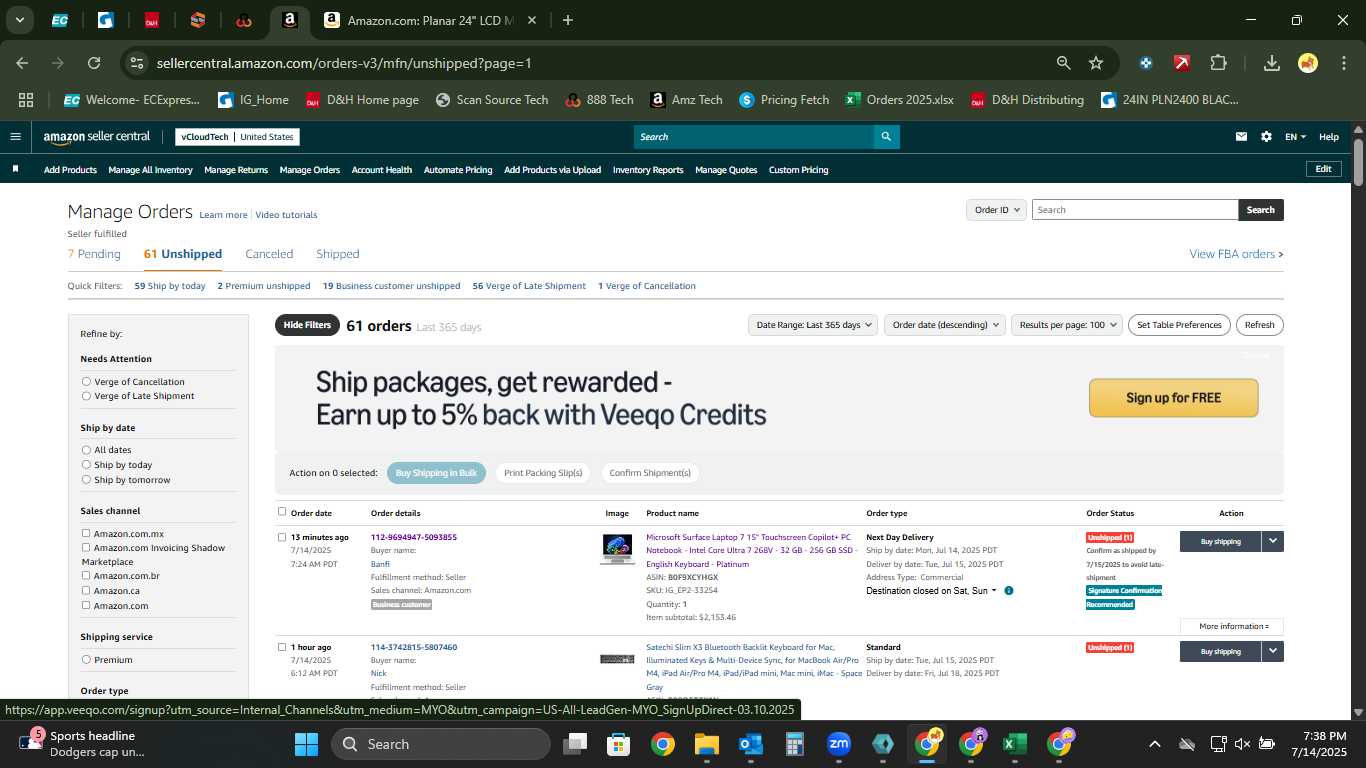Open the Inventory Reports menu item

pyautogui.click(x=648, y=170)
